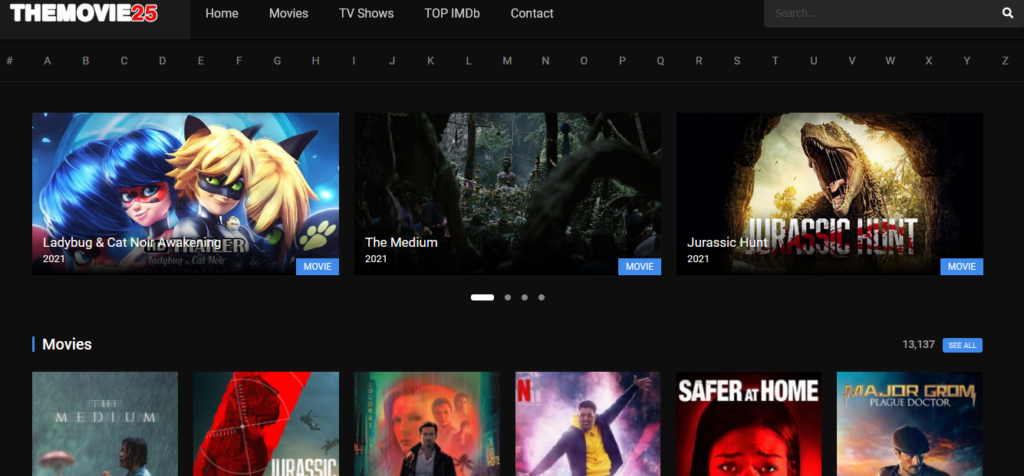Screen dimensions: 1024x476
Task: Filter titles by letter Z
Action: click(x=1005, y=61)
